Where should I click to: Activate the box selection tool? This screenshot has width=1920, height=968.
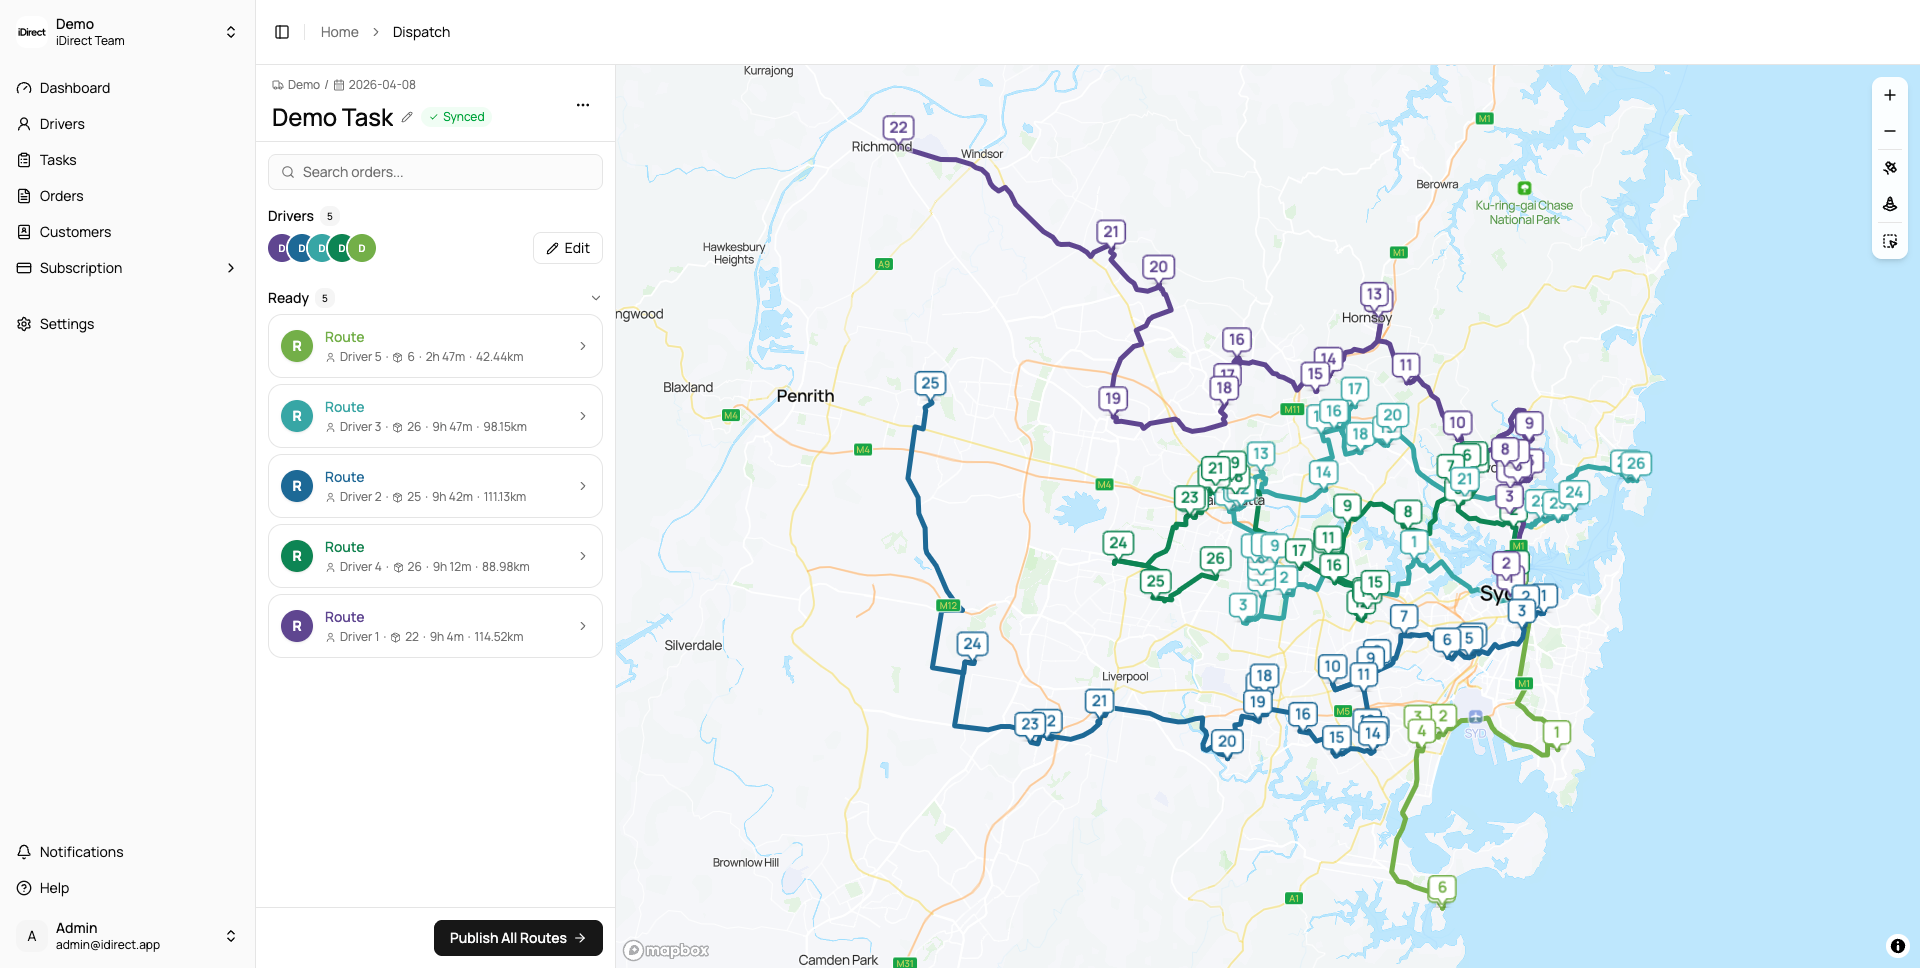(1889, 241)
